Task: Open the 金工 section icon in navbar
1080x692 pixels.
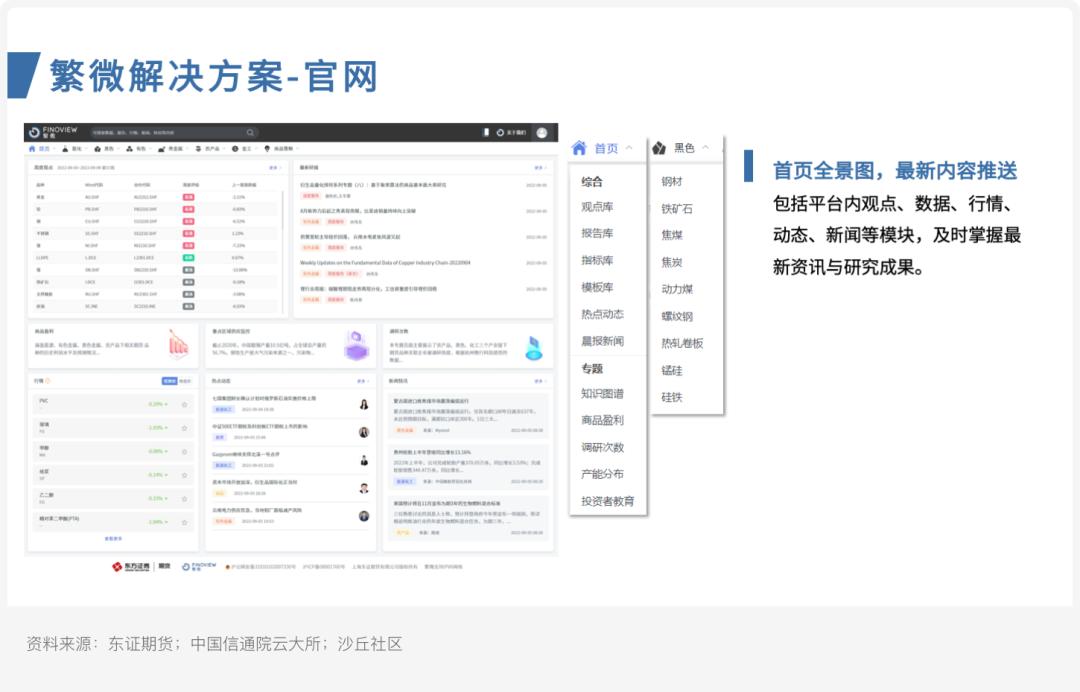Action: tap(235, 149)
